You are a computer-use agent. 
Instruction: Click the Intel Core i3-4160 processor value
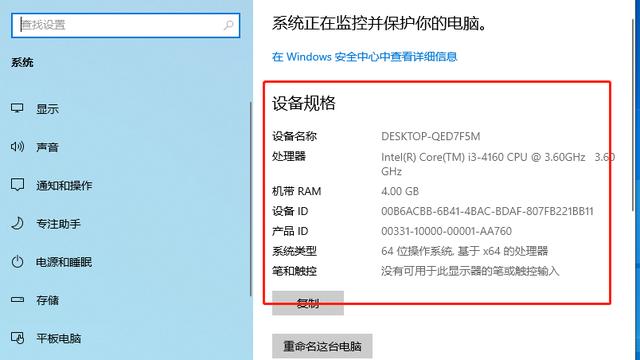pos(498,164)
